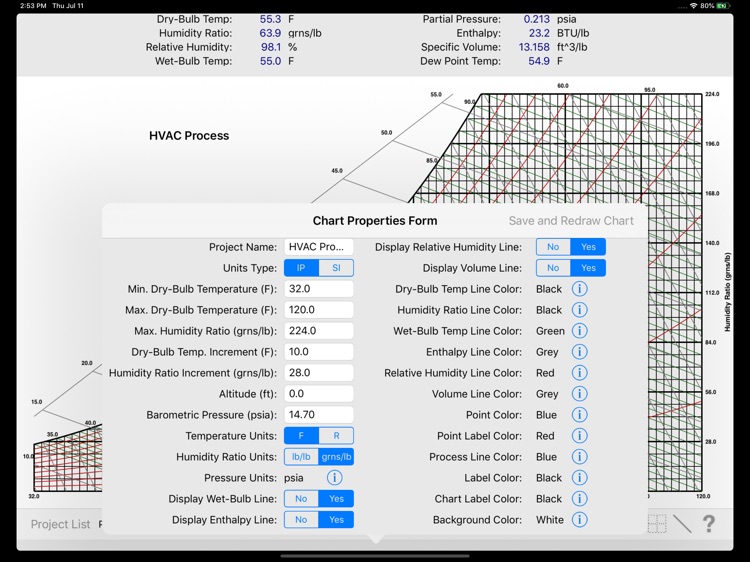Check battery status icon in status bar

coord(724,6)
